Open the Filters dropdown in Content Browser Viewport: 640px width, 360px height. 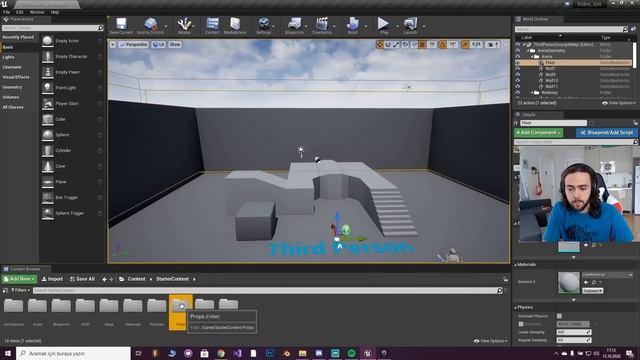(20, 290)
